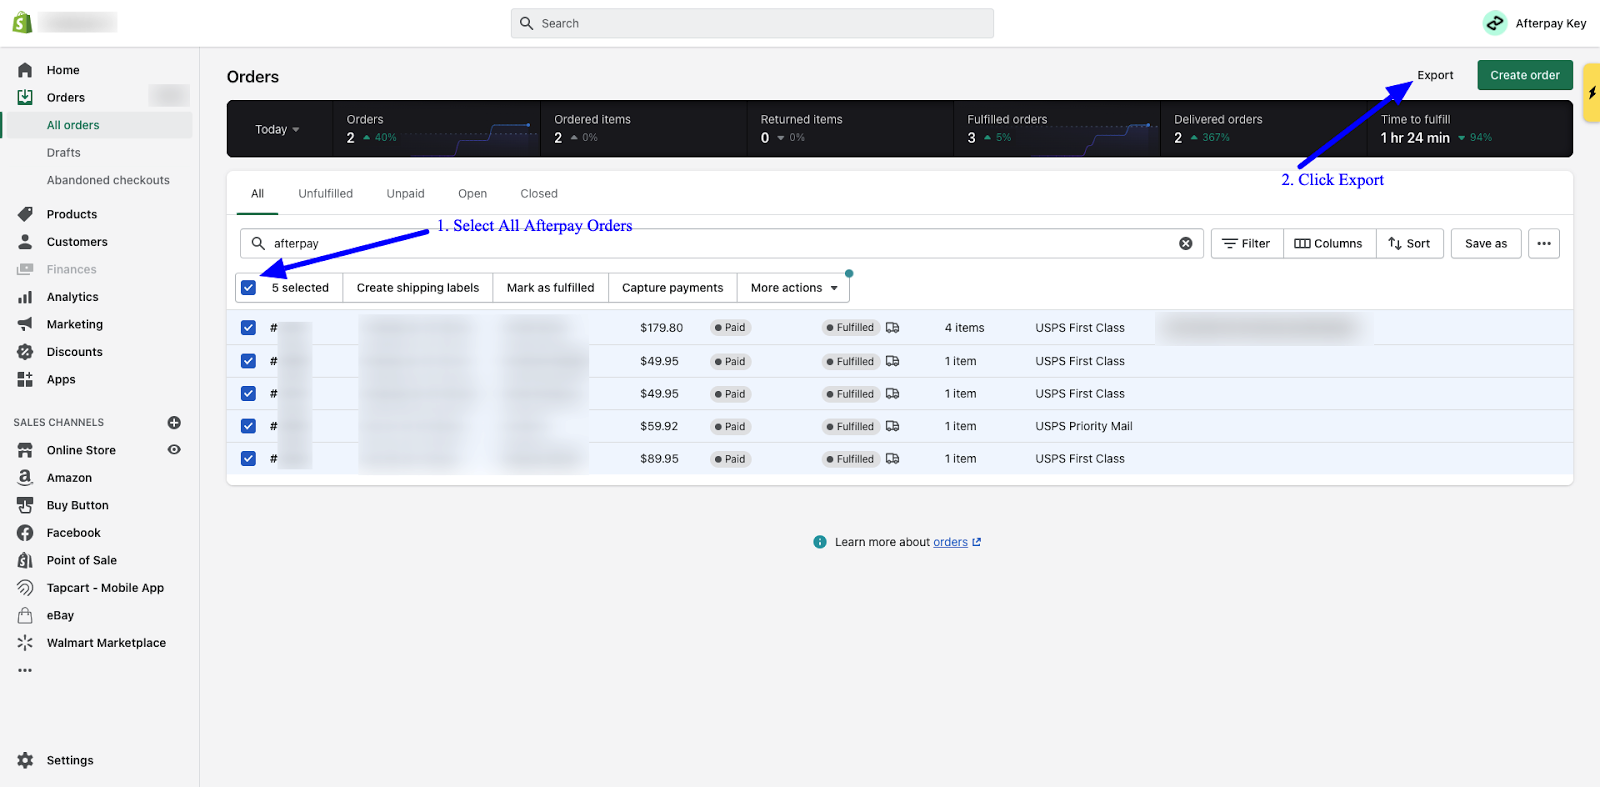
Task: Uncheck the select-all orders checkbox
Action: 249,288
